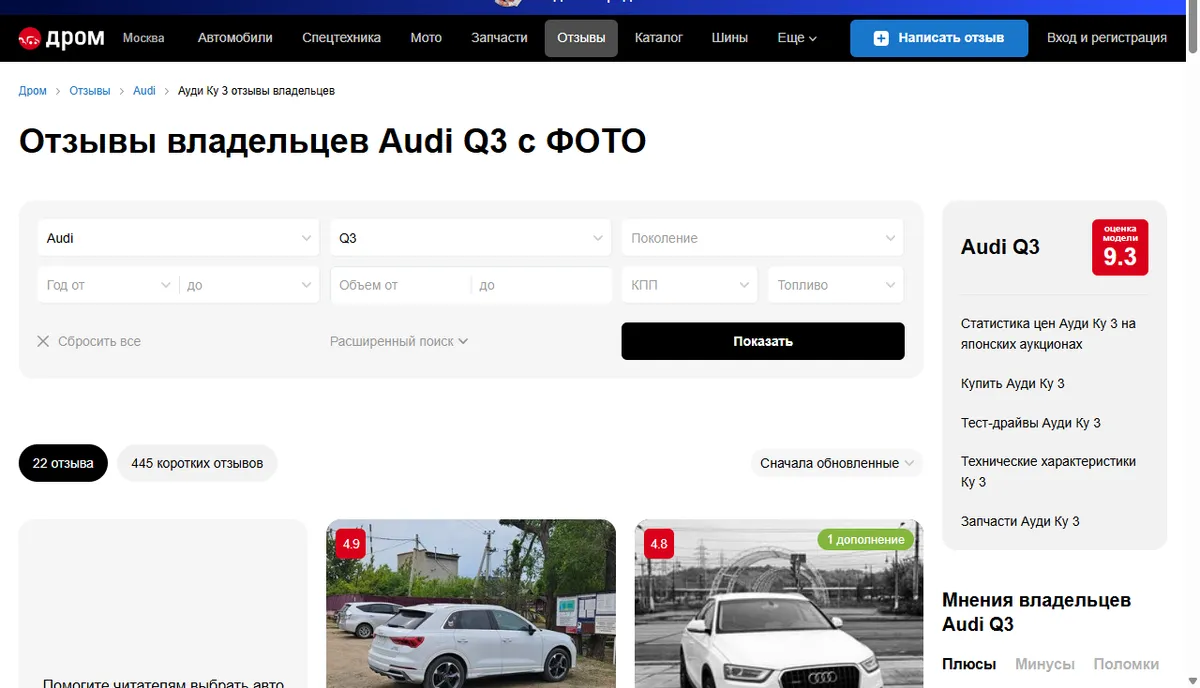Open the Топливо dropdown

(836, 285)
